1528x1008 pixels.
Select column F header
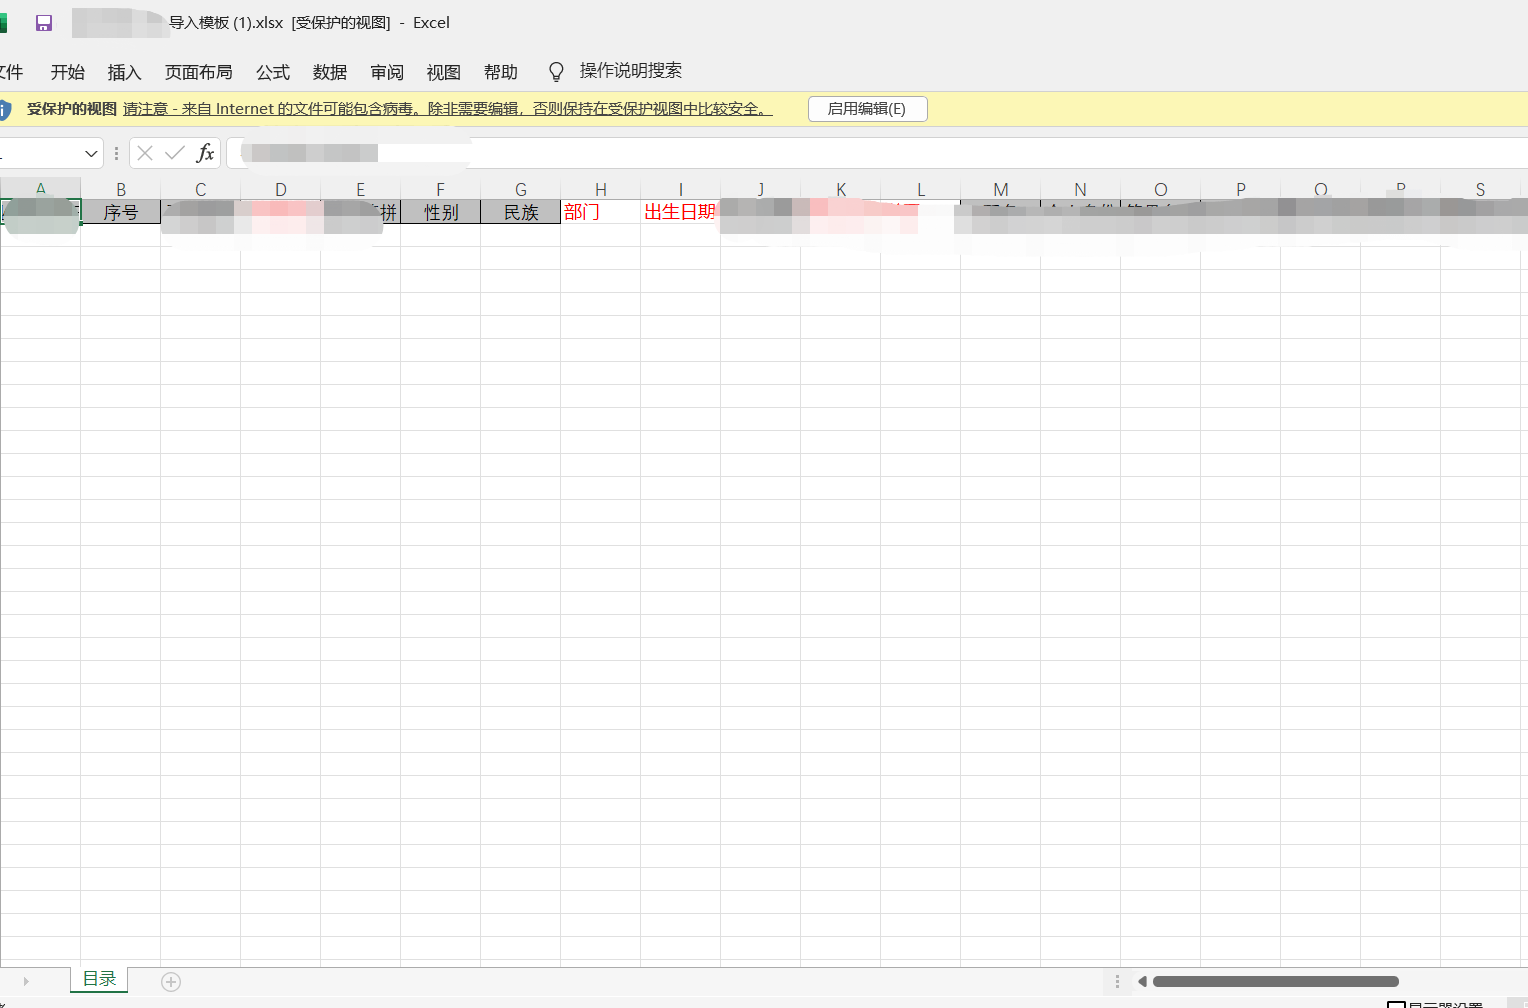click(440, 189)
